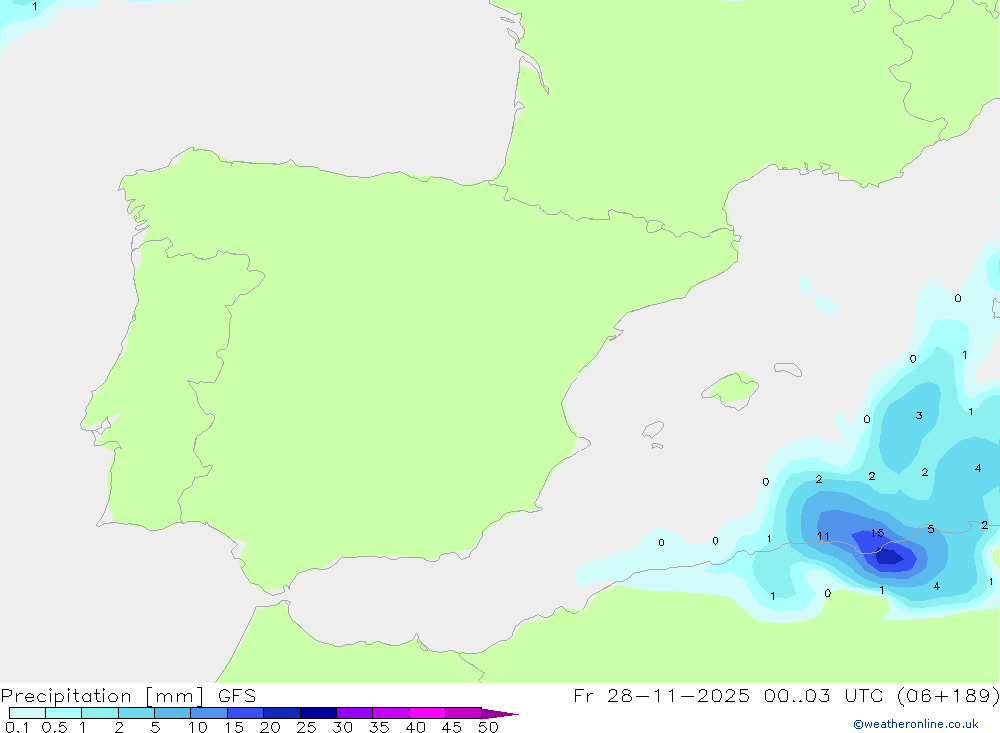Select the 30–35 mm purple legend swatch
The image size is (1000, 733).
(354, 713)
